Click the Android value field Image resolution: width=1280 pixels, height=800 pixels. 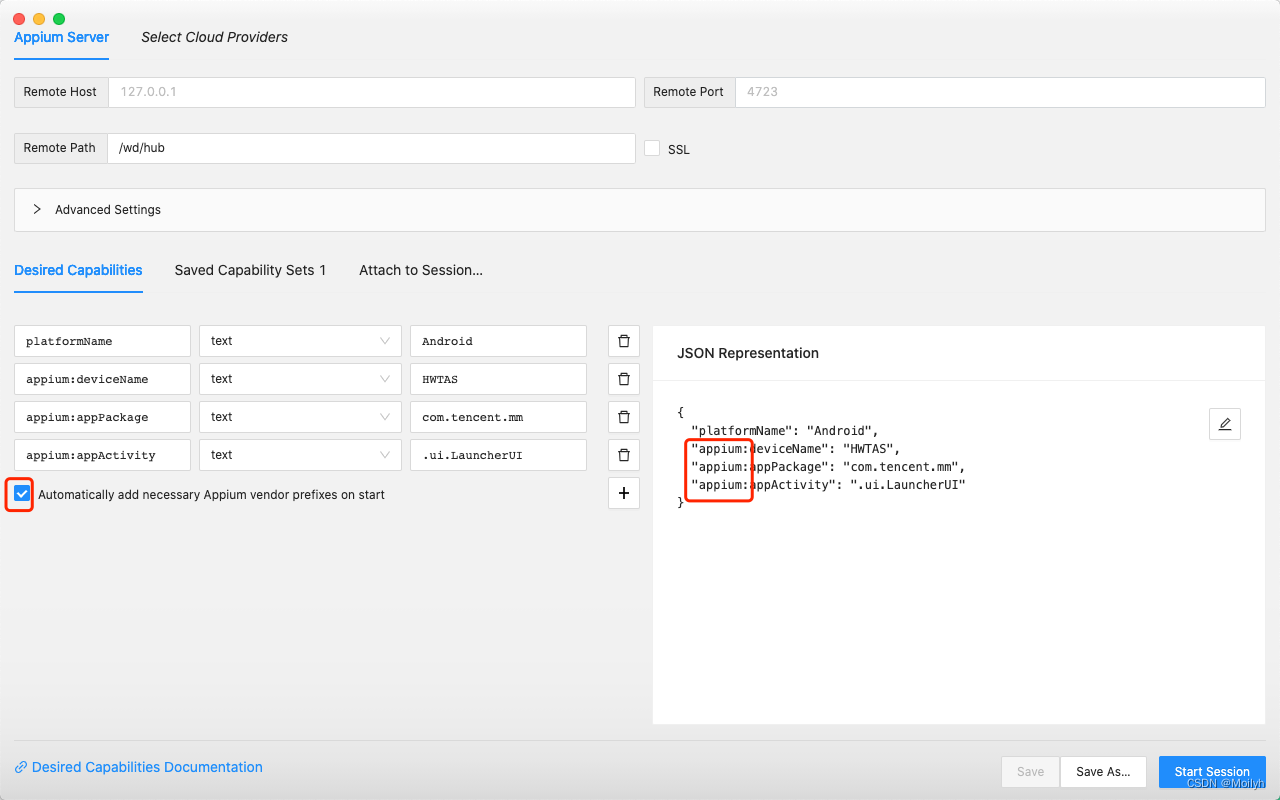point(498,341)
